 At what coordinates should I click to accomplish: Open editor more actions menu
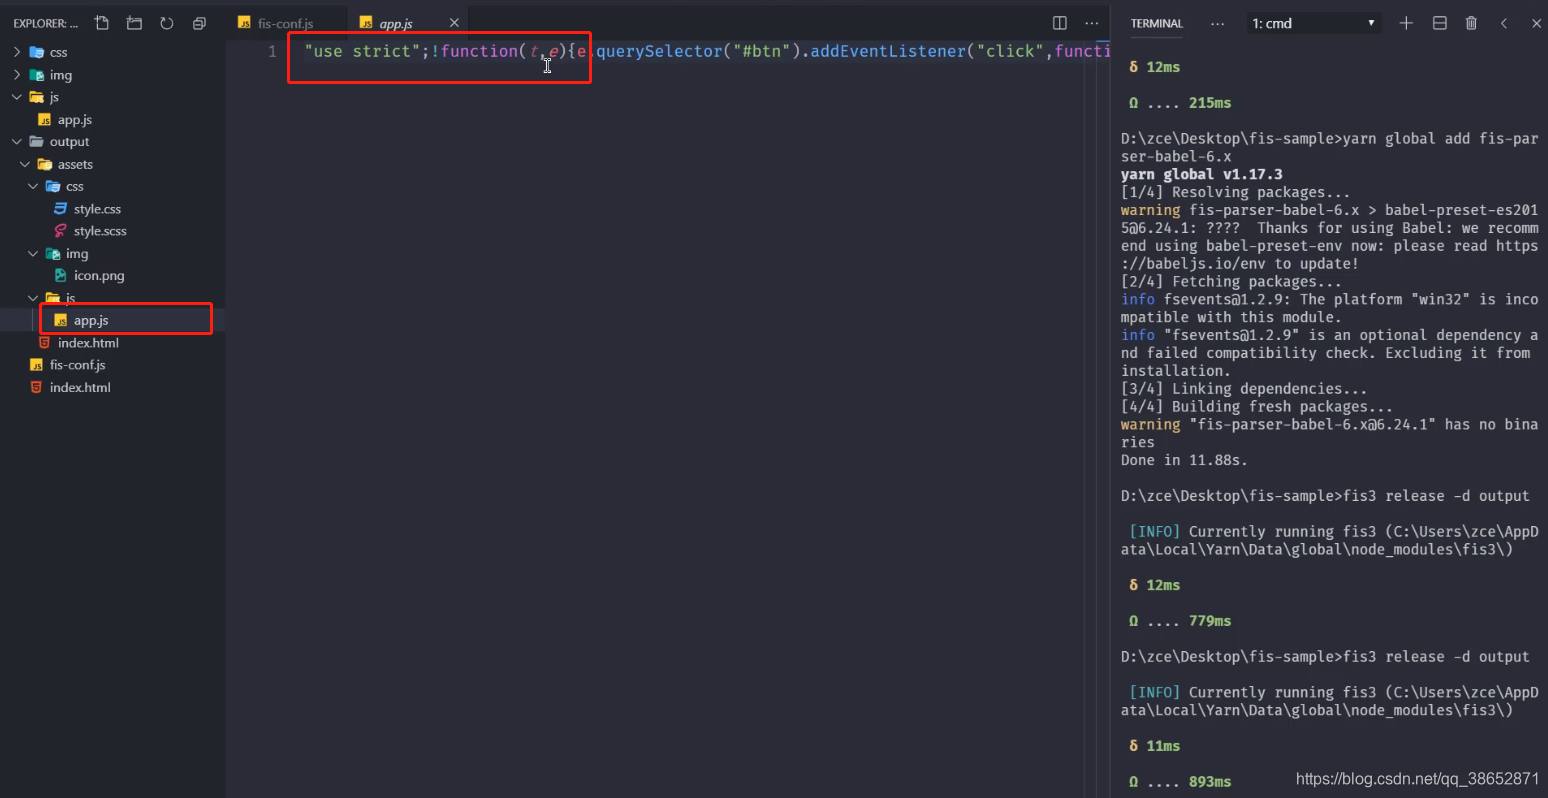pos(1092,23)
